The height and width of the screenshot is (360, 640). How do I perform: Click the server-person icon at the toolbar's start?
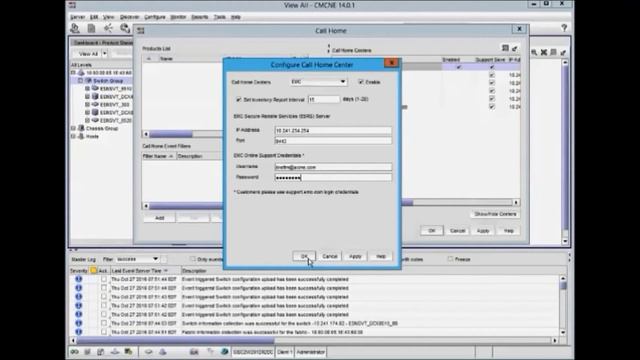(75, 28)
